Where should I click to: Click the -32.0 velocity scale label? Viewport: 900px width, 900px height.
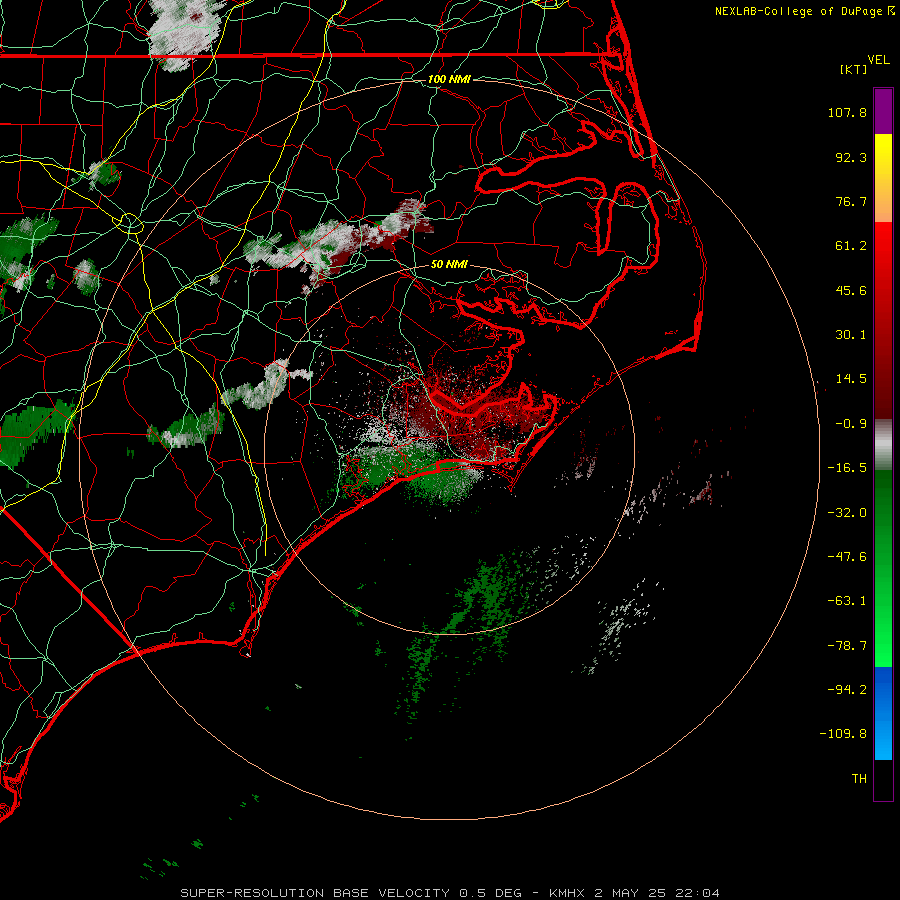[x=847, y=513]
